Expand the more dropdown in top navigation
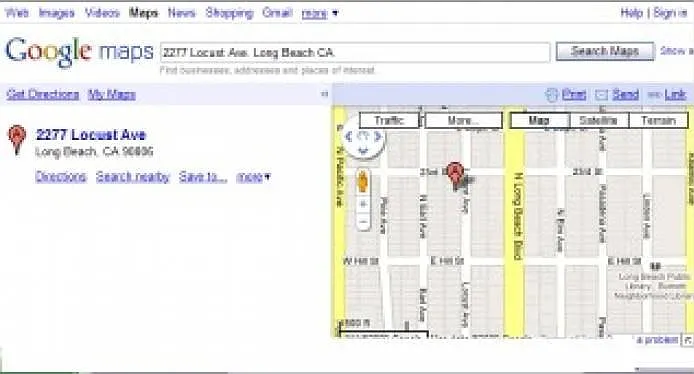694x374 pixels. coord(320,14)
